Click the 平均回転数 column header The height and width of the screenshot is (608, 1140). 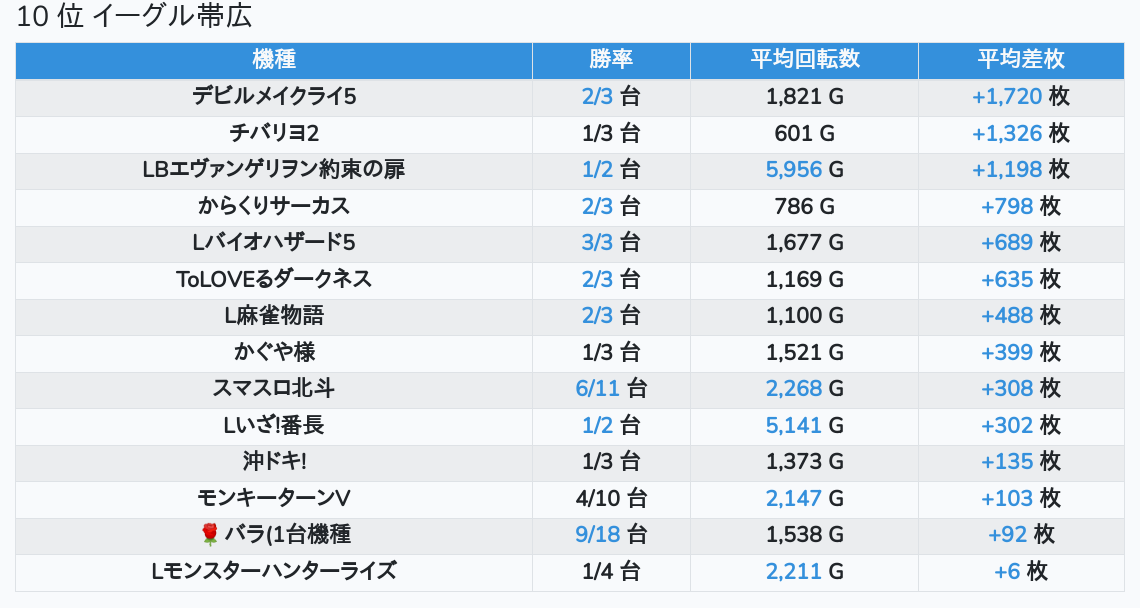tap(804, 60)
